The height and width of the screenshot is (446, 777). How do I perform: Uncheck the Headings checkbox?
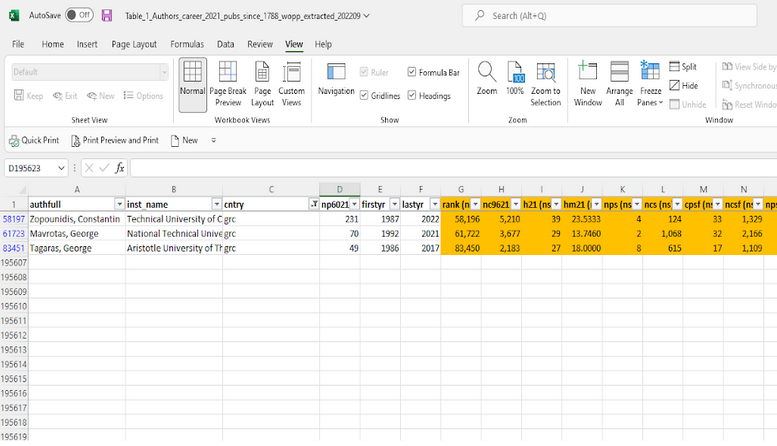[413, 96]
